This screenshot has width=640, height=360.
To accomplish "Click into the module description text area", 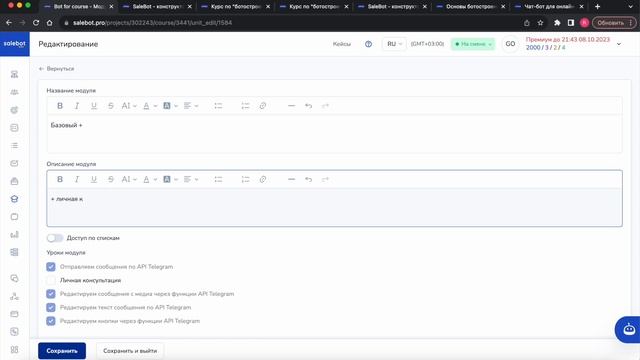I will 334,207.
